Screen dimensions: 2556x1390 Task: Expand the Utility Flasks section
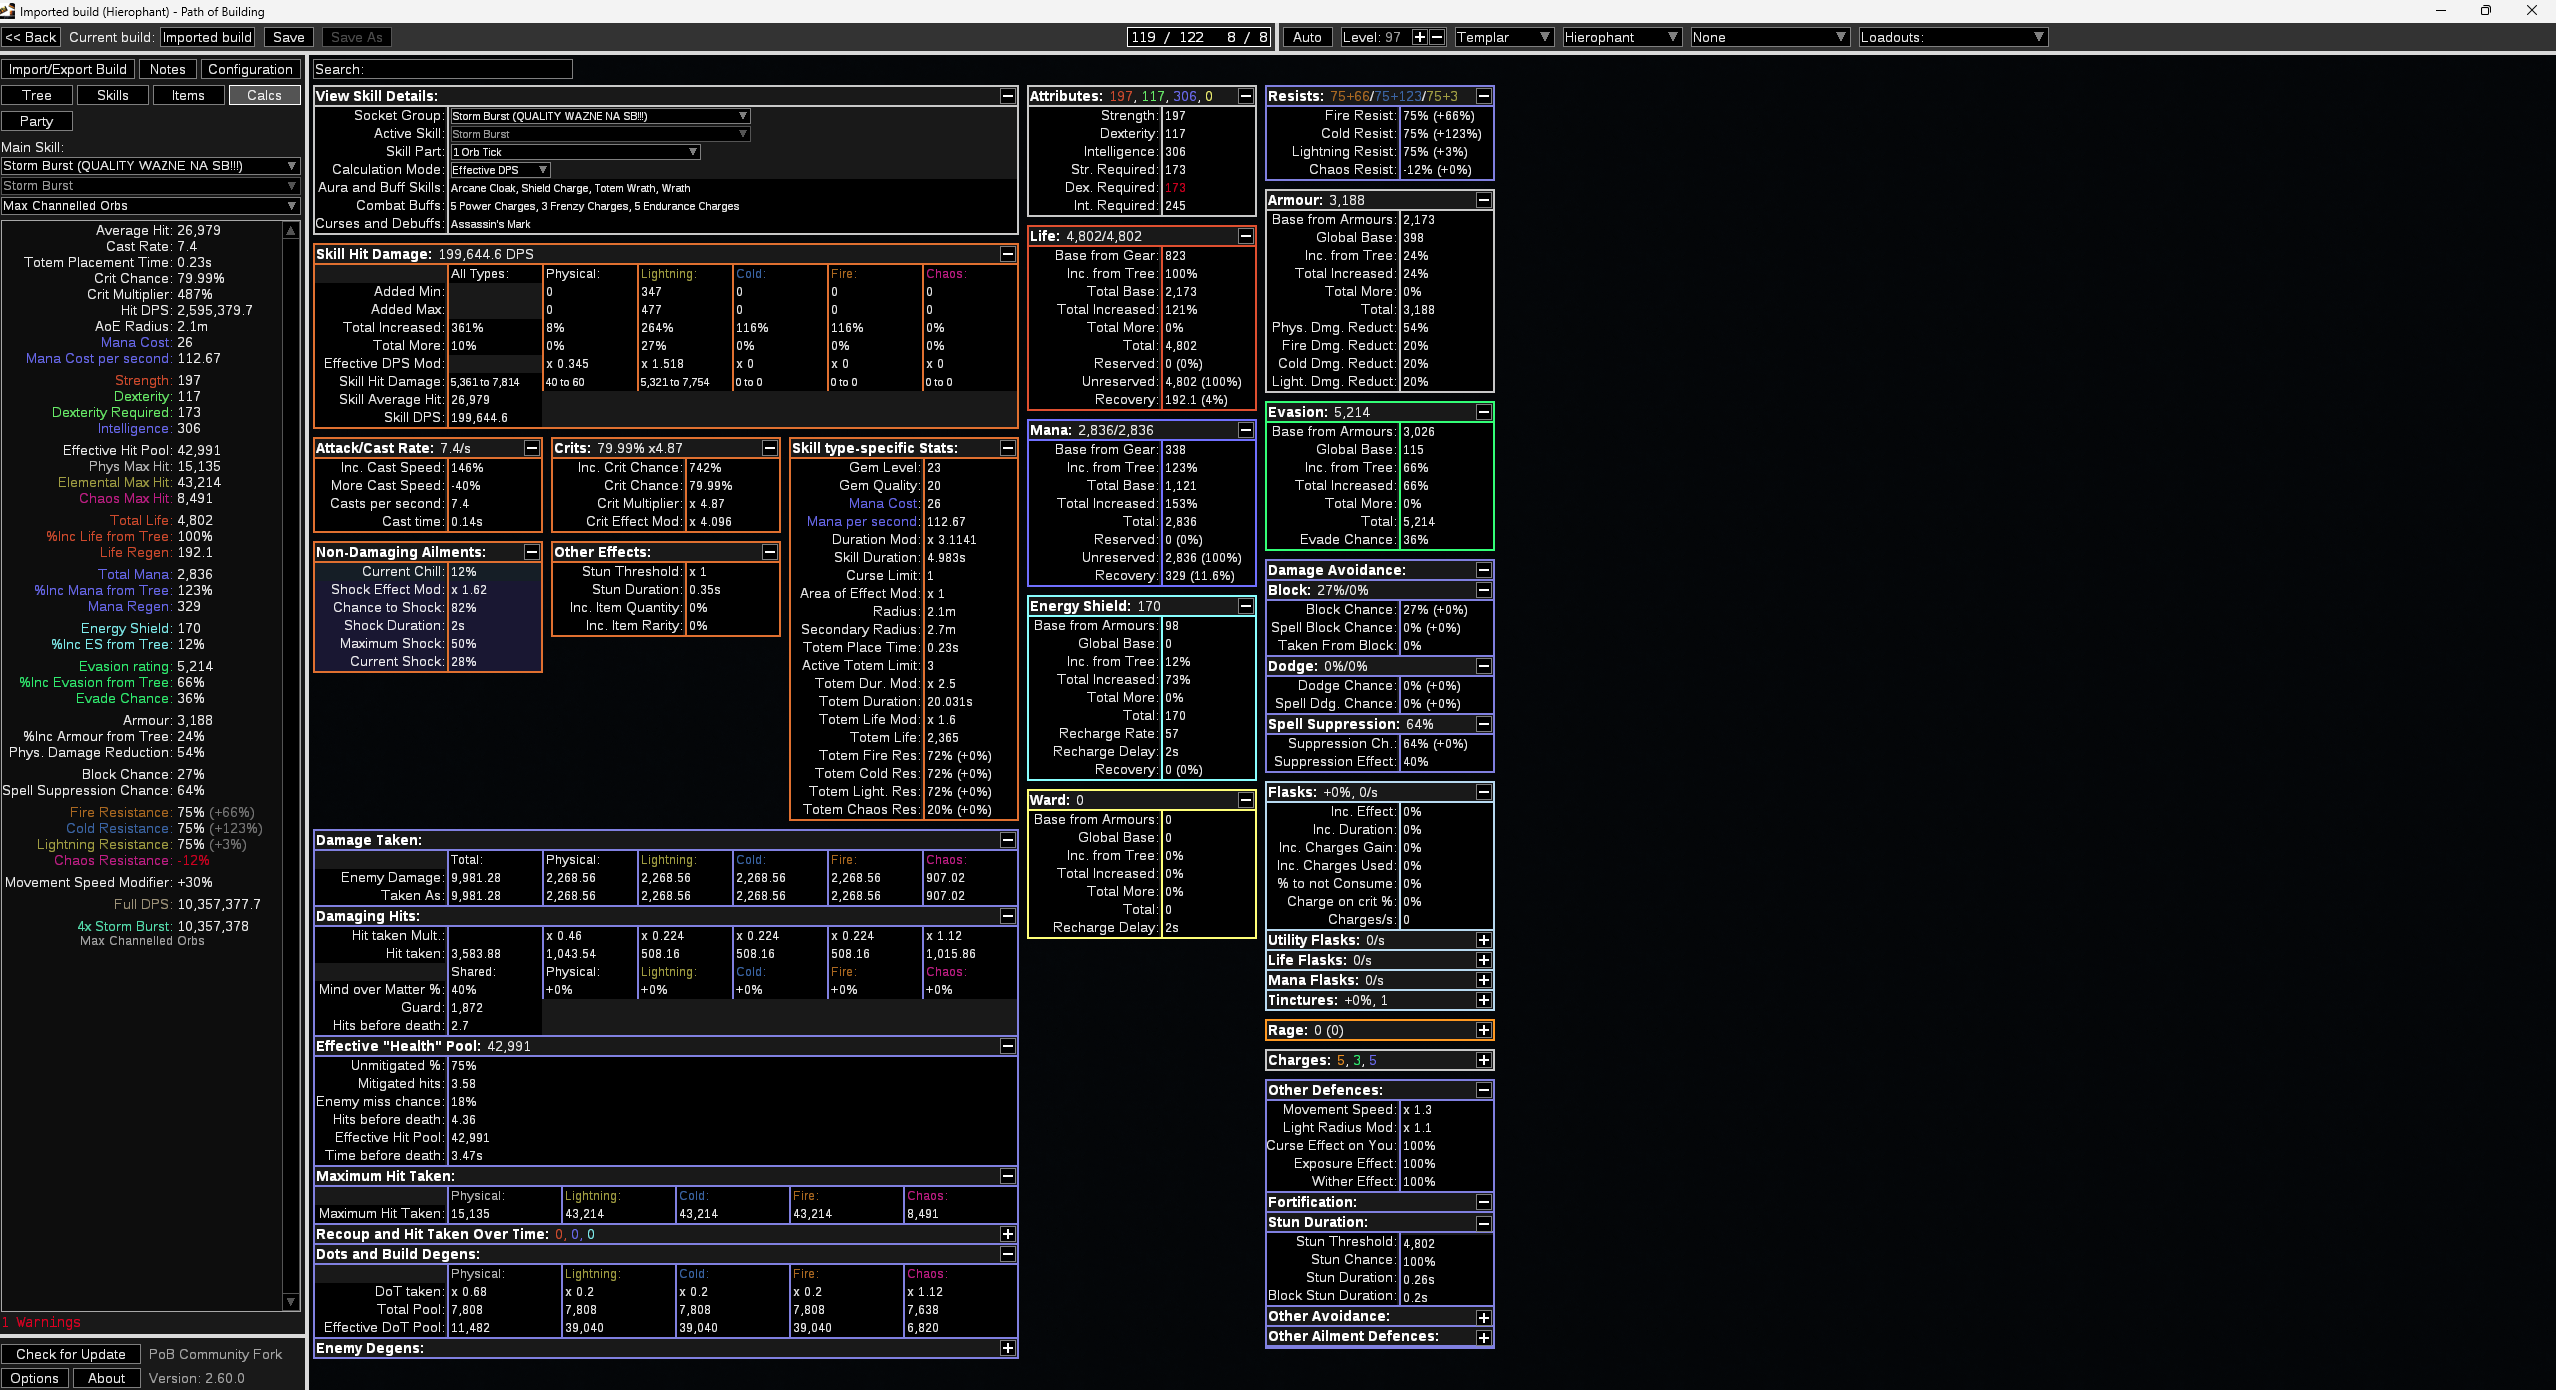1483,940
